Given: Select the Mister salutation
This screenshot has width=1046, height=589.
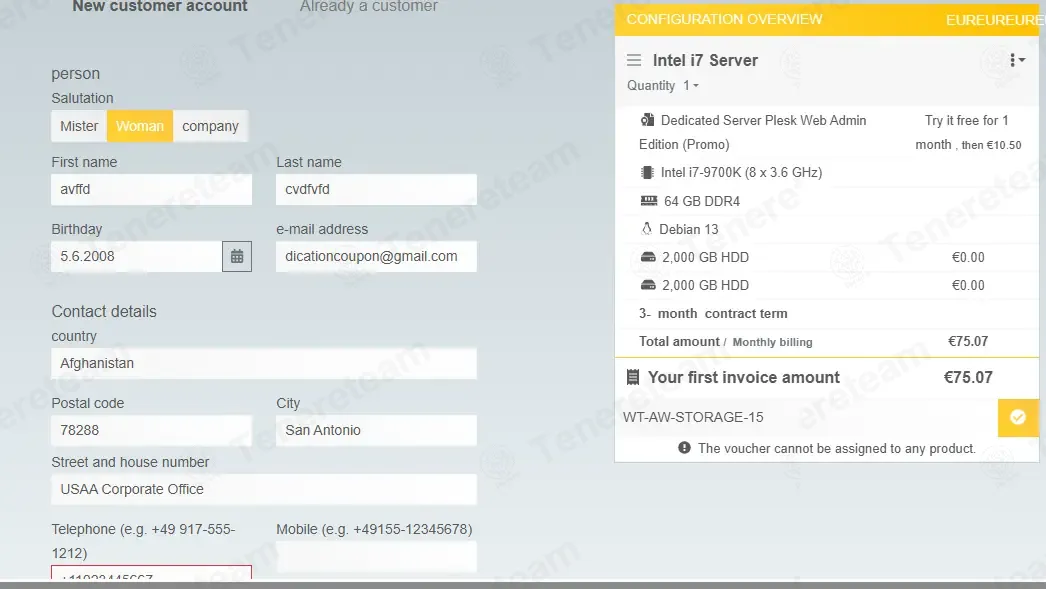Looking at the screenshot, I should (79, 126).
